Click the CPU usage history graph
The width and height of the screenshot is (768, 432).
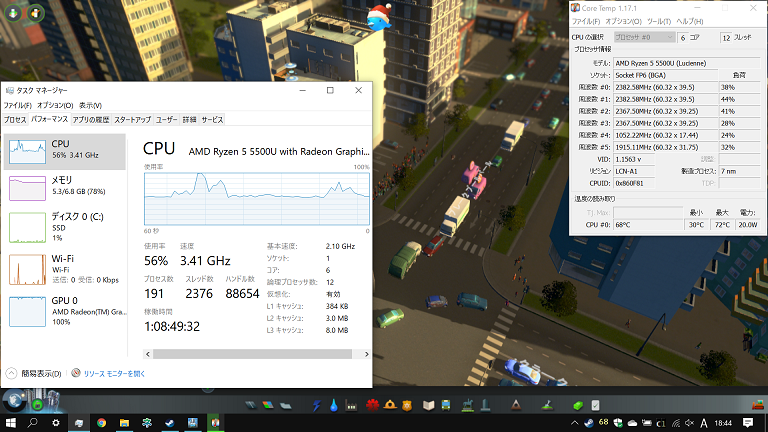tap(257, 198)
